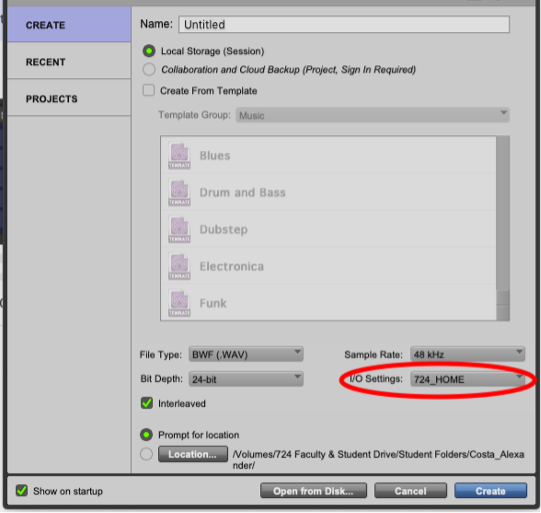Viewport: 541px width, 513px height.
Task: Switch to the RECENT tab
Action: click(x=69, y=62)
